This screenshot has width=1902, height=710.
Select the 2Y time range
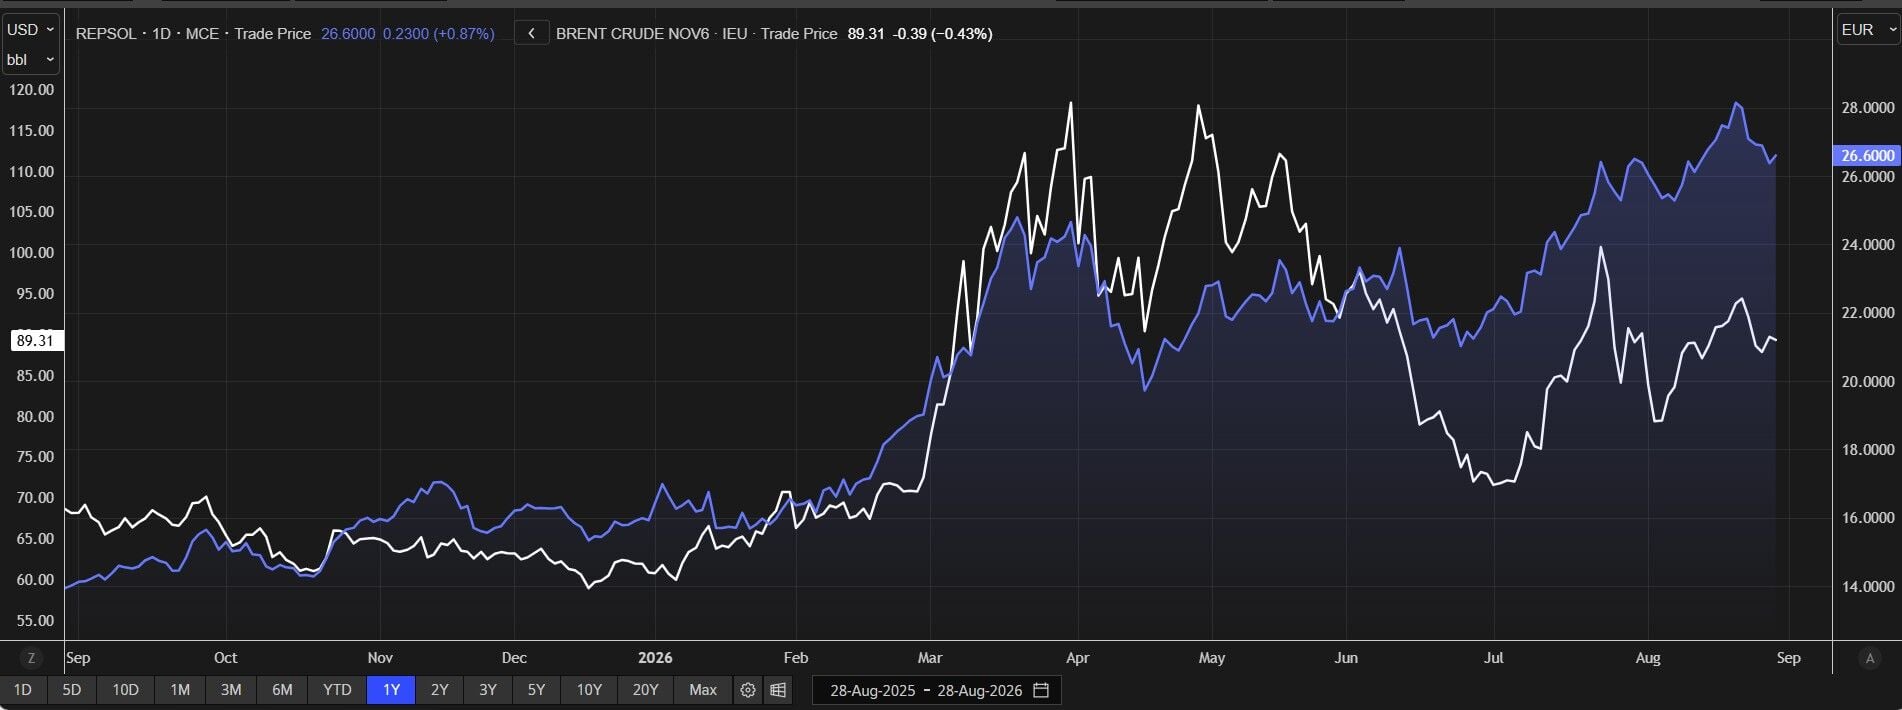click(x=439, y=690)
